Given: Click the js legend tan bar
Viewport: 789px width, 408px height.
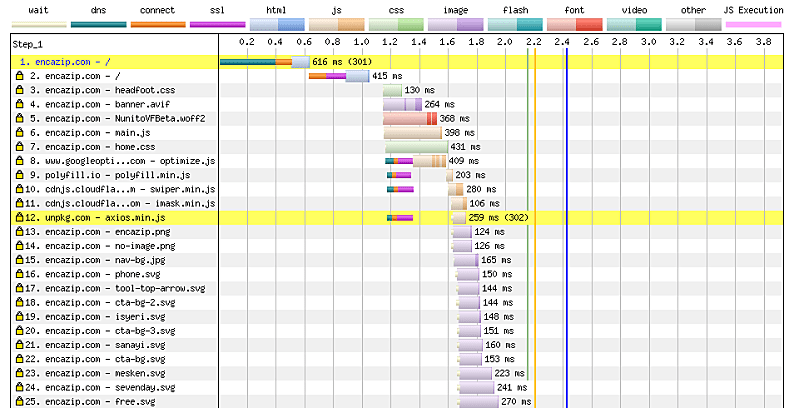Looking at the screenshot, I should 337,25.
